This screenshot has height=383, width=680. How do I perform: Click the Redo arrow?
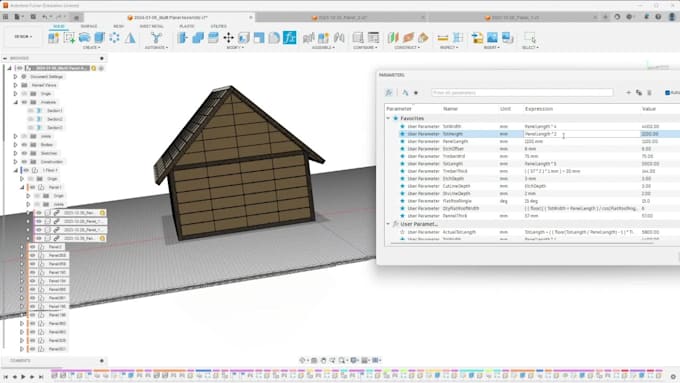59,17
